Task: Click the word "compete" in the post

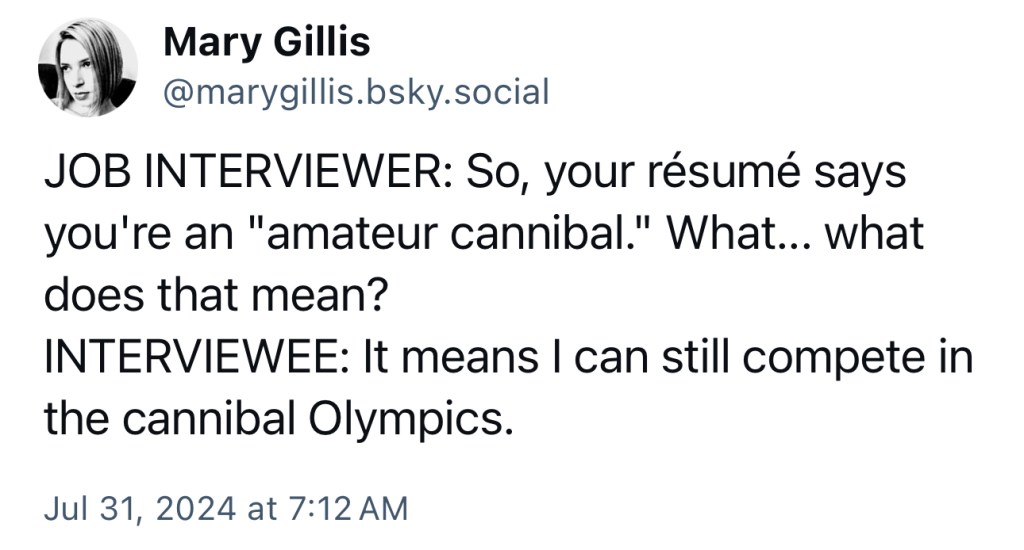Action: (x=838, y=357)
